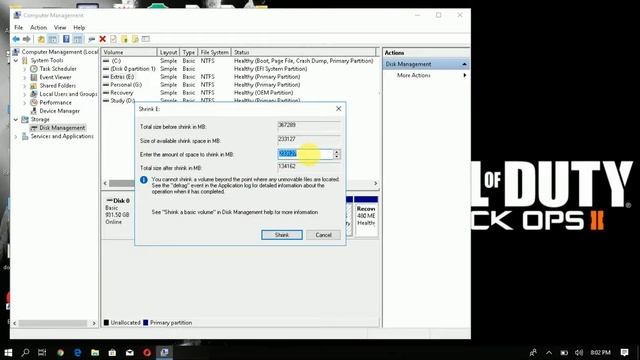Collapse Disk Management section in Actions pane
The width and height of the screenshot is (640, 360).
464,64
